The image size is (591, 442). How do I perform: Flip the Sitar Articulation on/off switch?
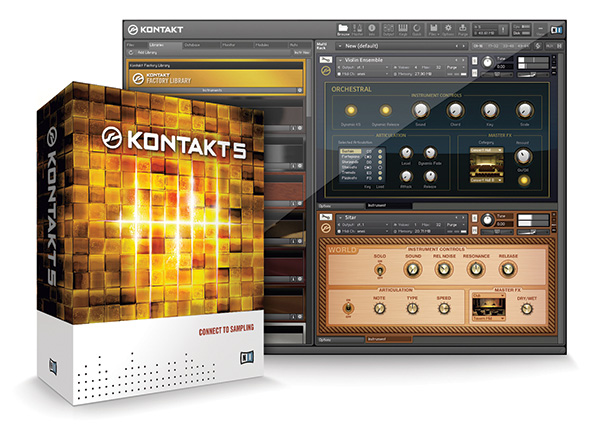coord(348,308)
